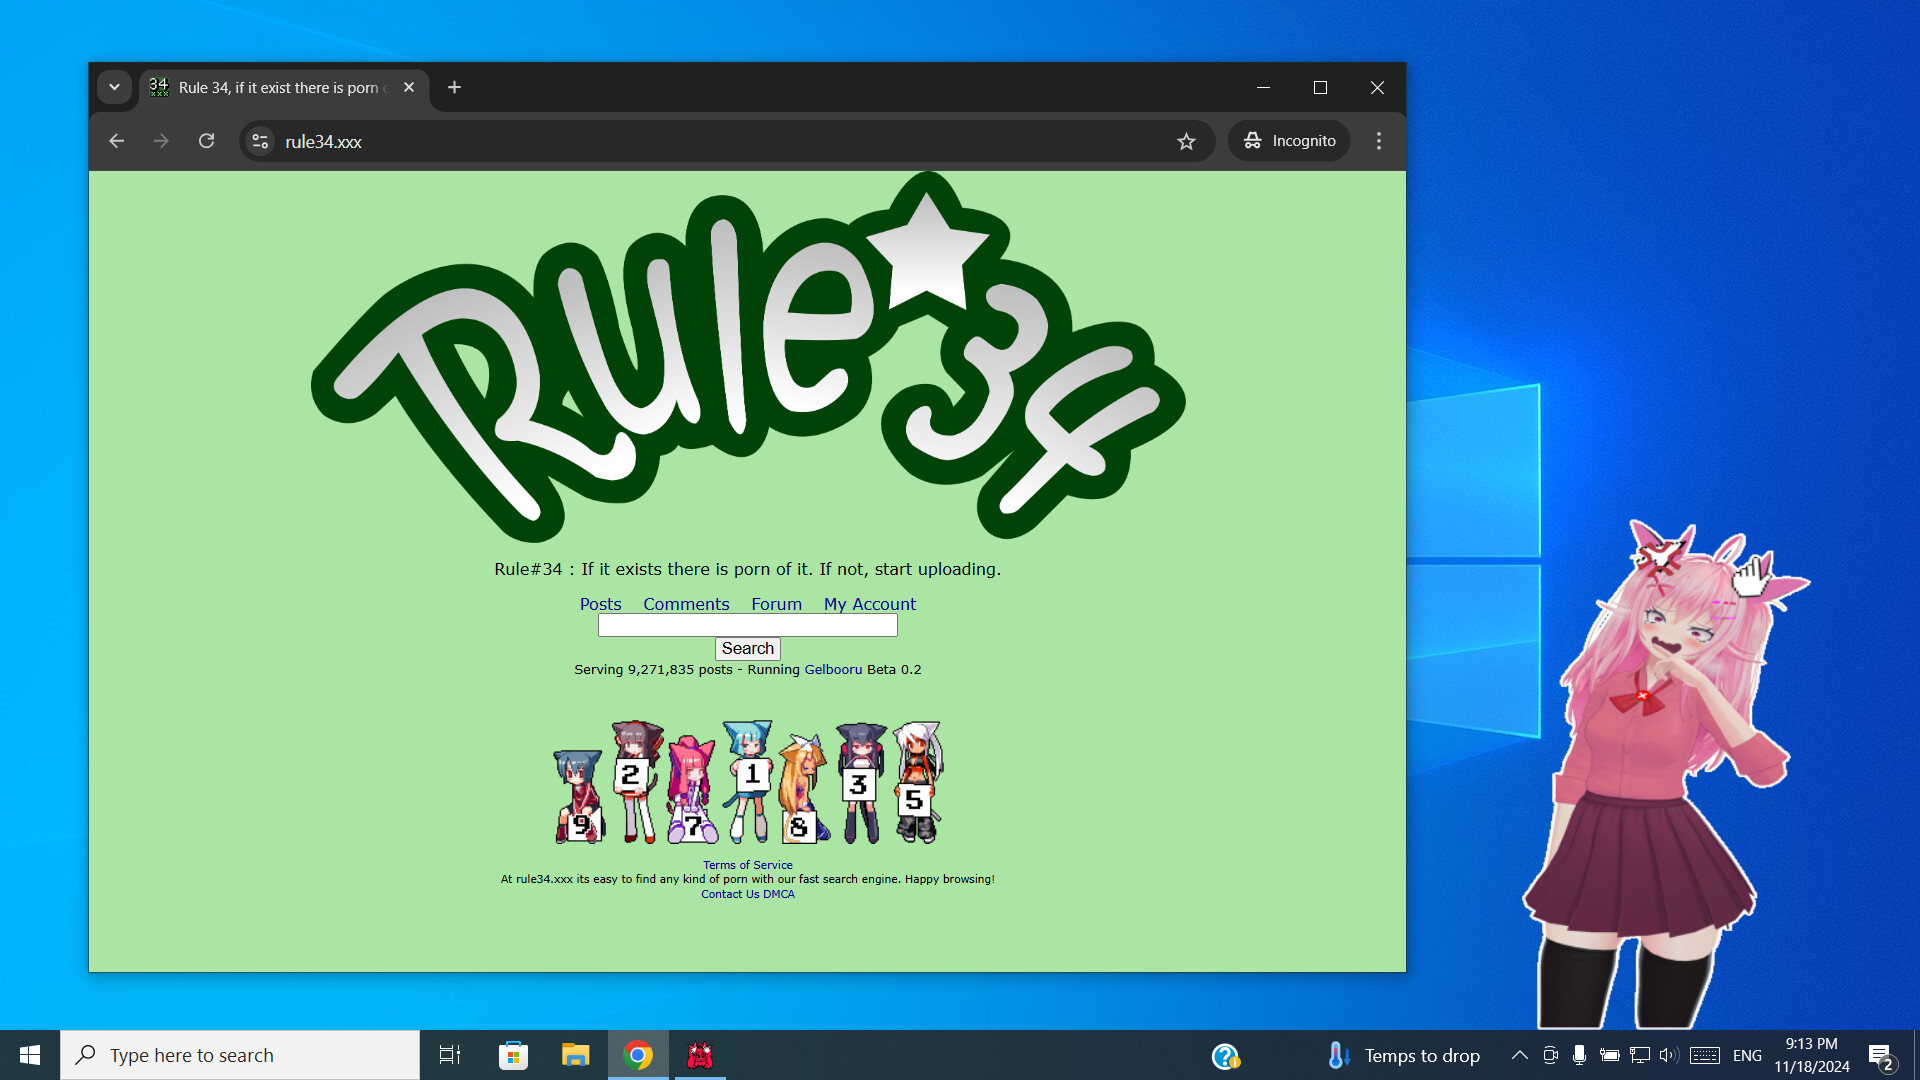Viewport: 1920px width, 1080px height.
Task: Open a new browser tab
Action: [454, 87]
